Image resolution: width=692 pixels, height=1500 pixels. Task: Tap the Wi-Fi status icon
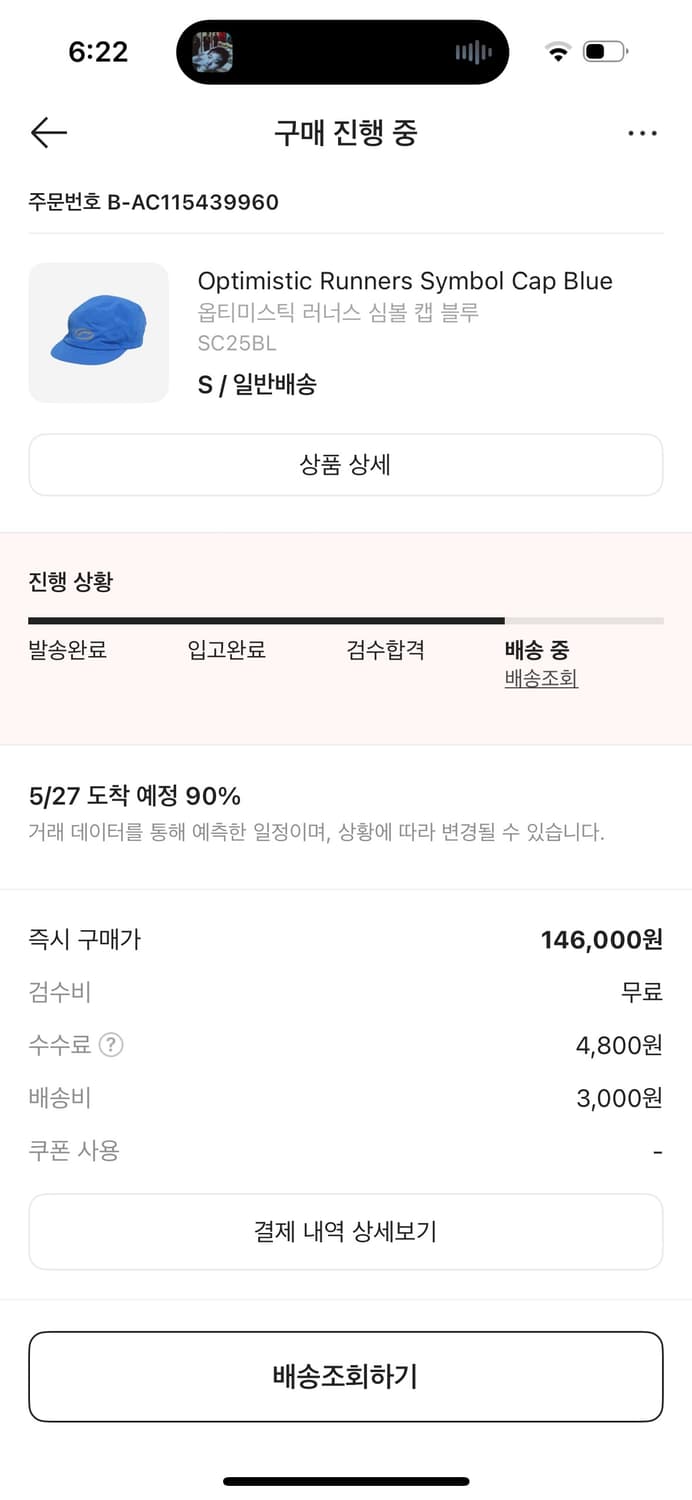[x=557, y=52]
